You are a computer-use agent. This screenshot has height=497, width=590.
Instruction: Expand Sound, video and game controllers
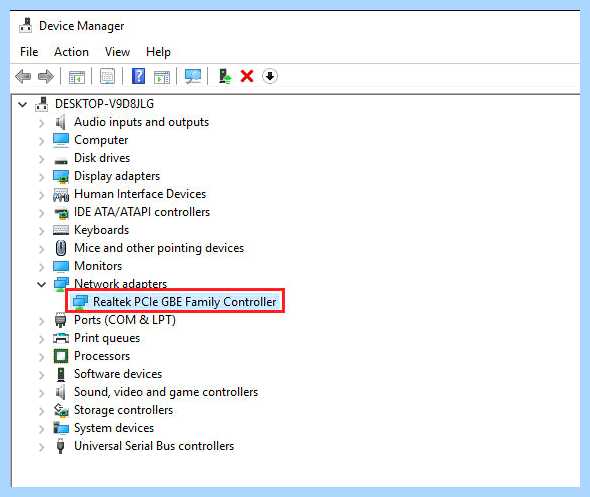[x=41, y=394]
